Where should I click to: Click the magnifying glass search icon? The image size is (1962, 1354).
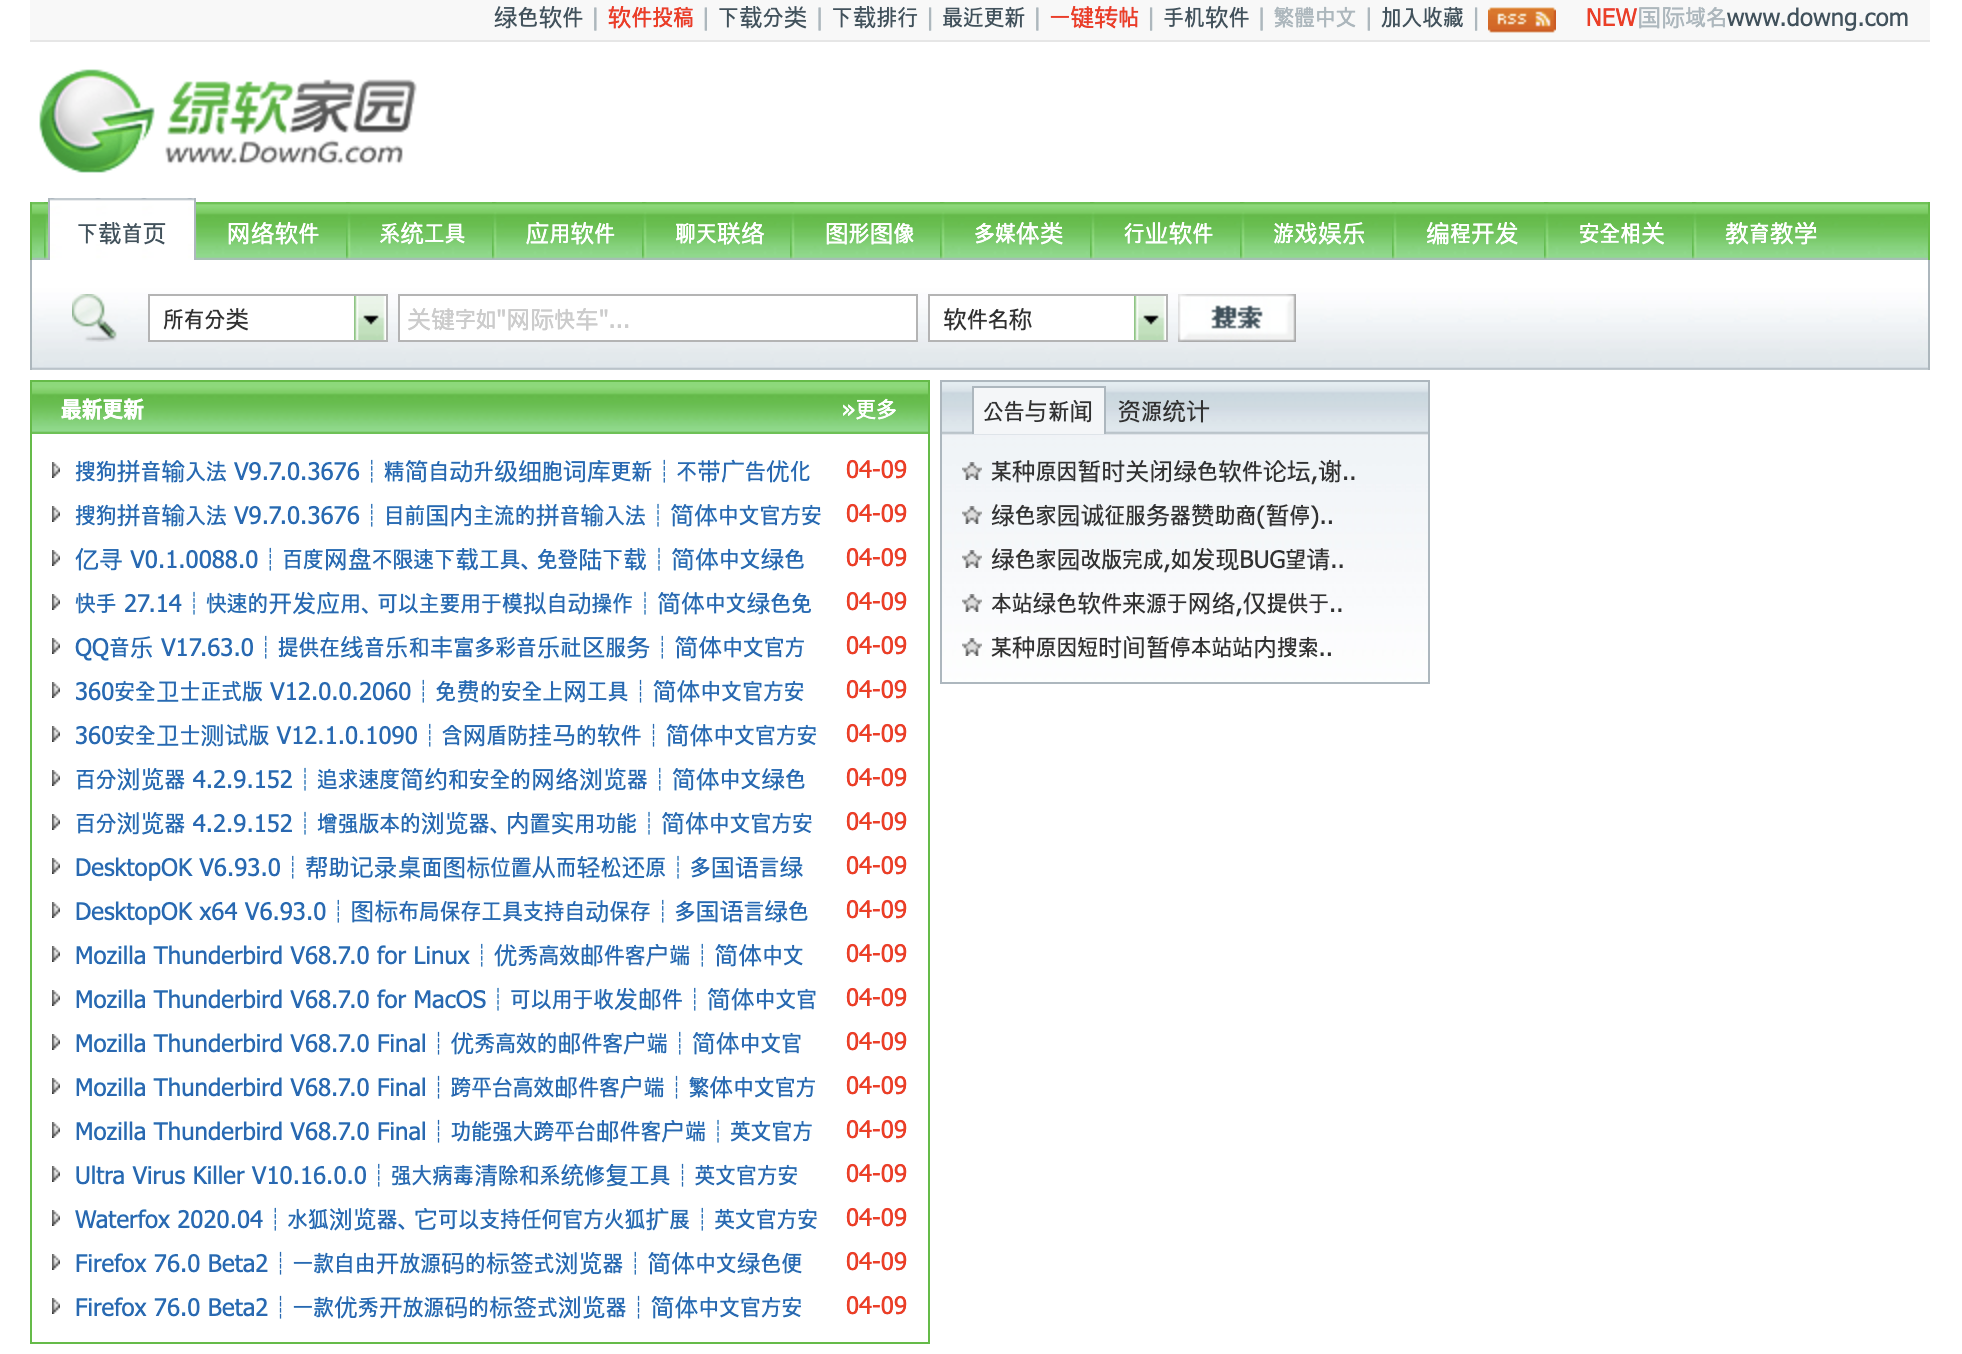pos(93,318)
